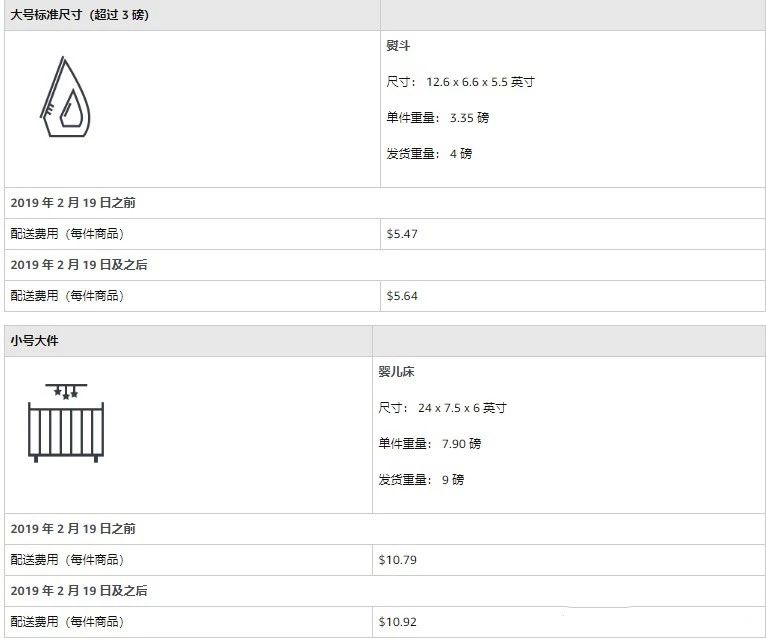The image size is (766, 638).
Task: Select the $5.47 fulfillment fee cell
Action: [402, 234]
